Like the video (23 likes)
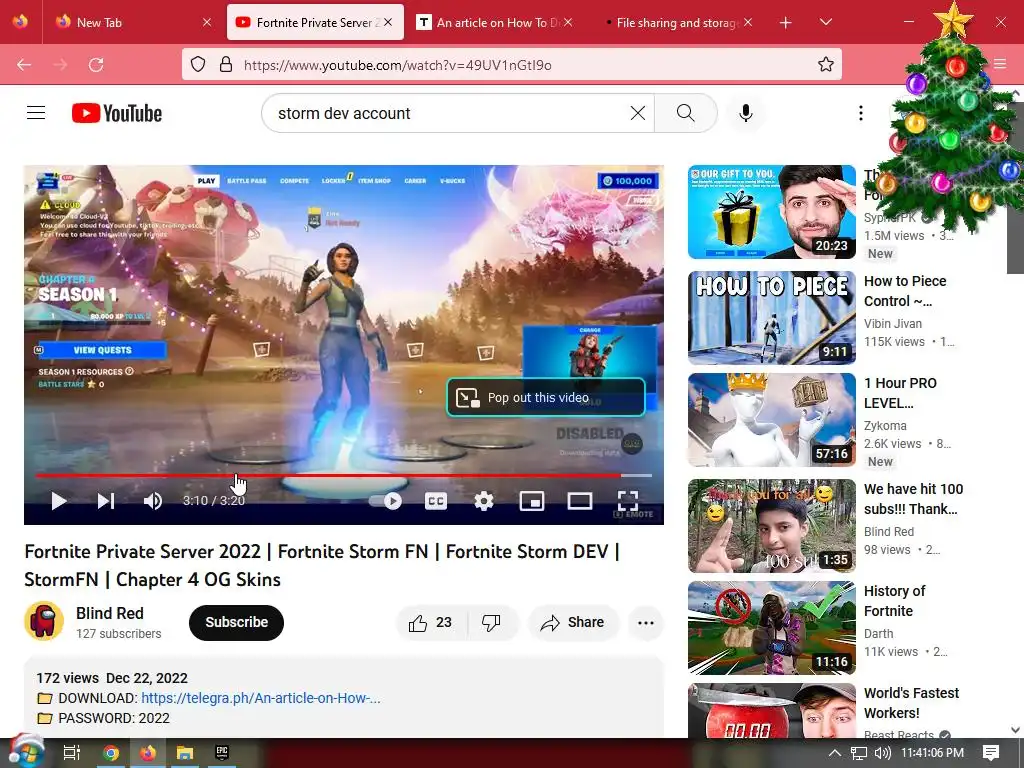The height and width of the screenshot is (768, 1024). 431,622
